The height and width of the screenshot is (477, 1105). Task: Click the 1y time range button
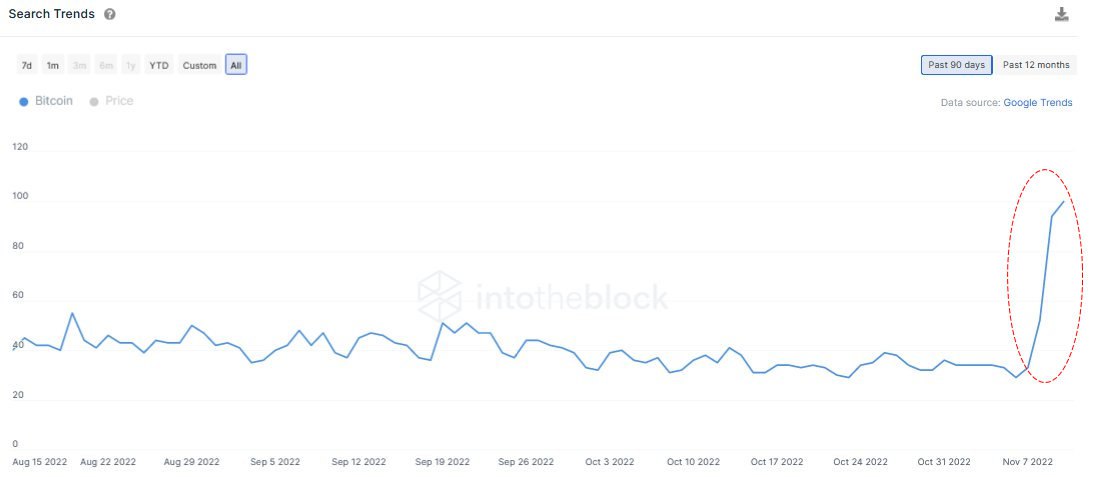130,65
